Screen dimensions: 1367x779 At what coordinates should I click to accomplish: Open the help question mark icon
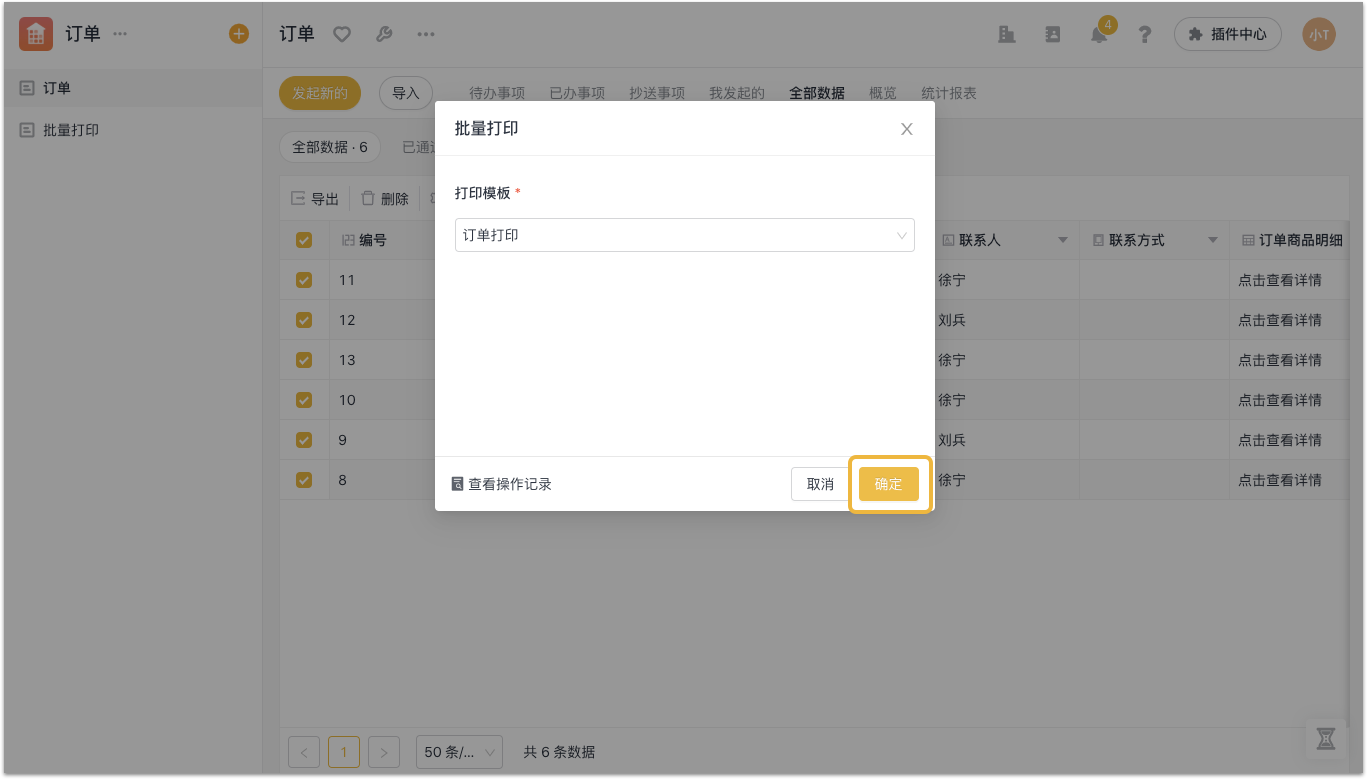[1145, 34]
